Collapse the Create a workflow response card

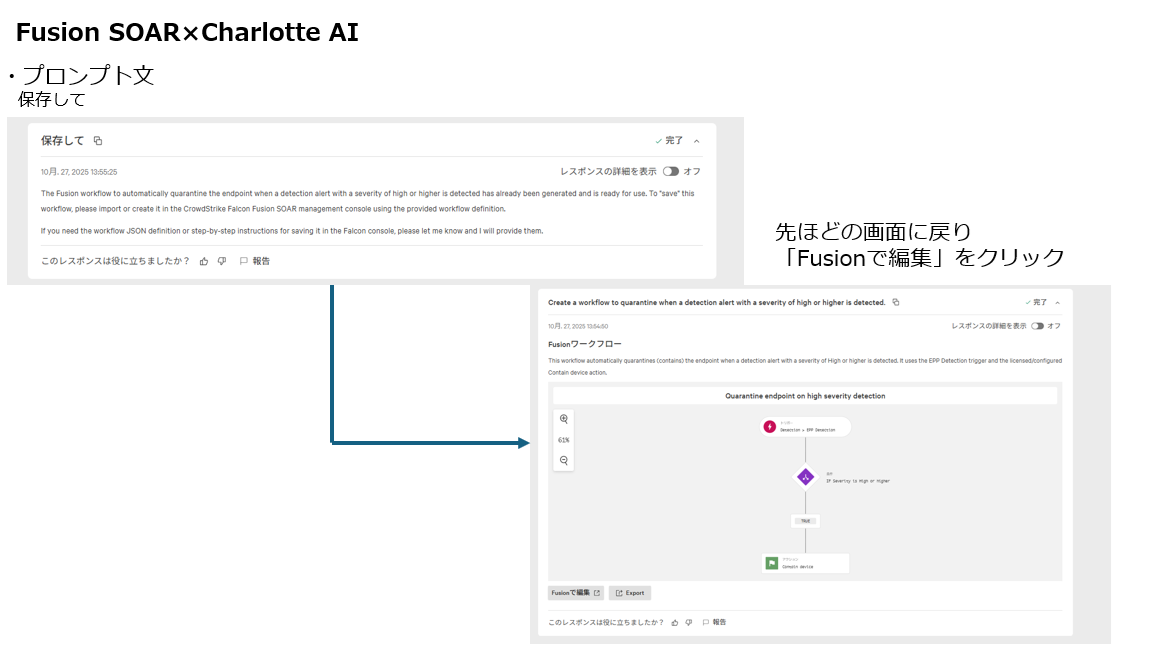pos(1058,302)
